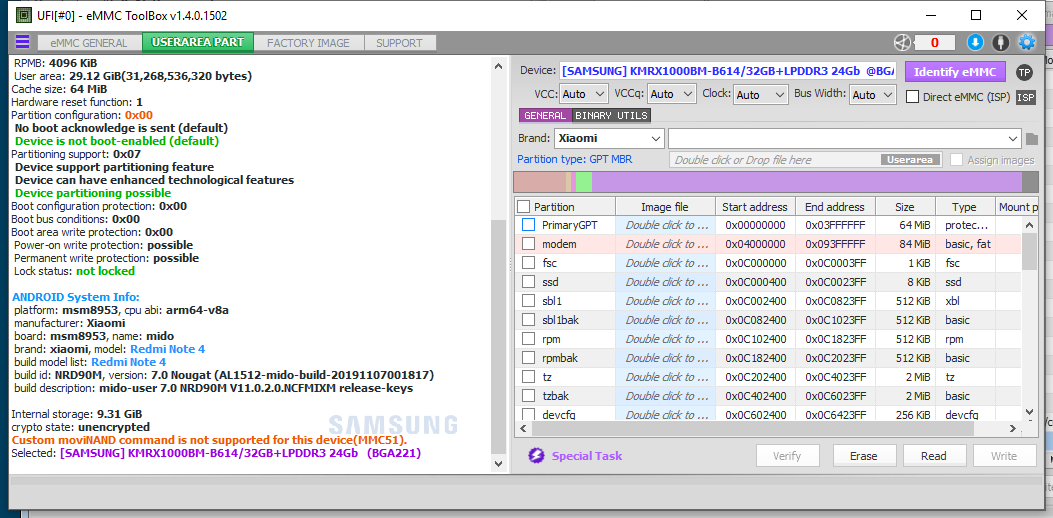Image resolution: width=1053 pixels, height=518 pixels.
Task: Click the round TP test point icon
Action: click(x=1024, y=72)
